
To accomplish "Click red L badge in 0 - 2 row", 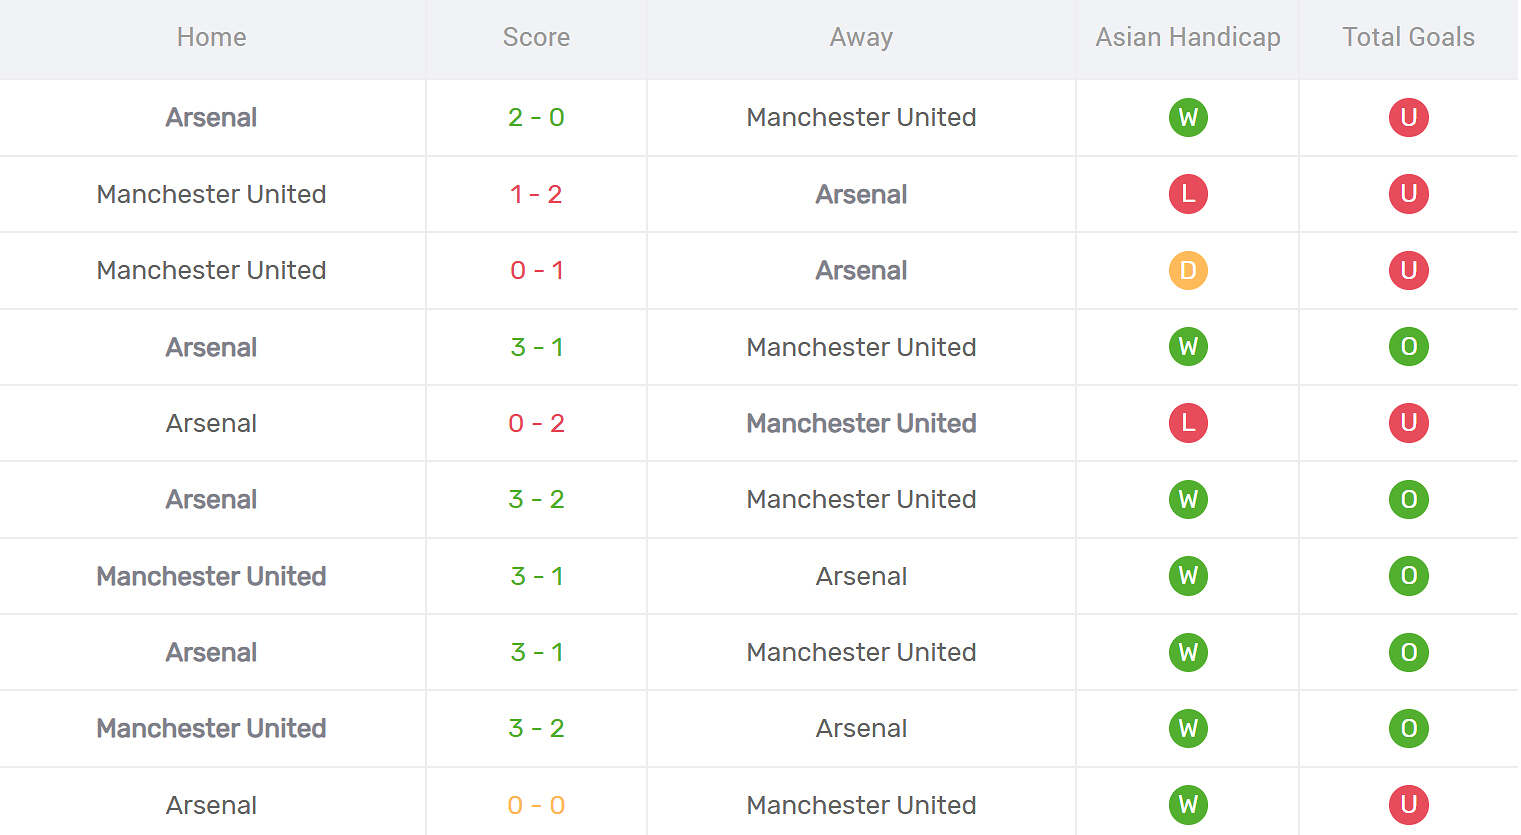I will (x=1188, y=423).
